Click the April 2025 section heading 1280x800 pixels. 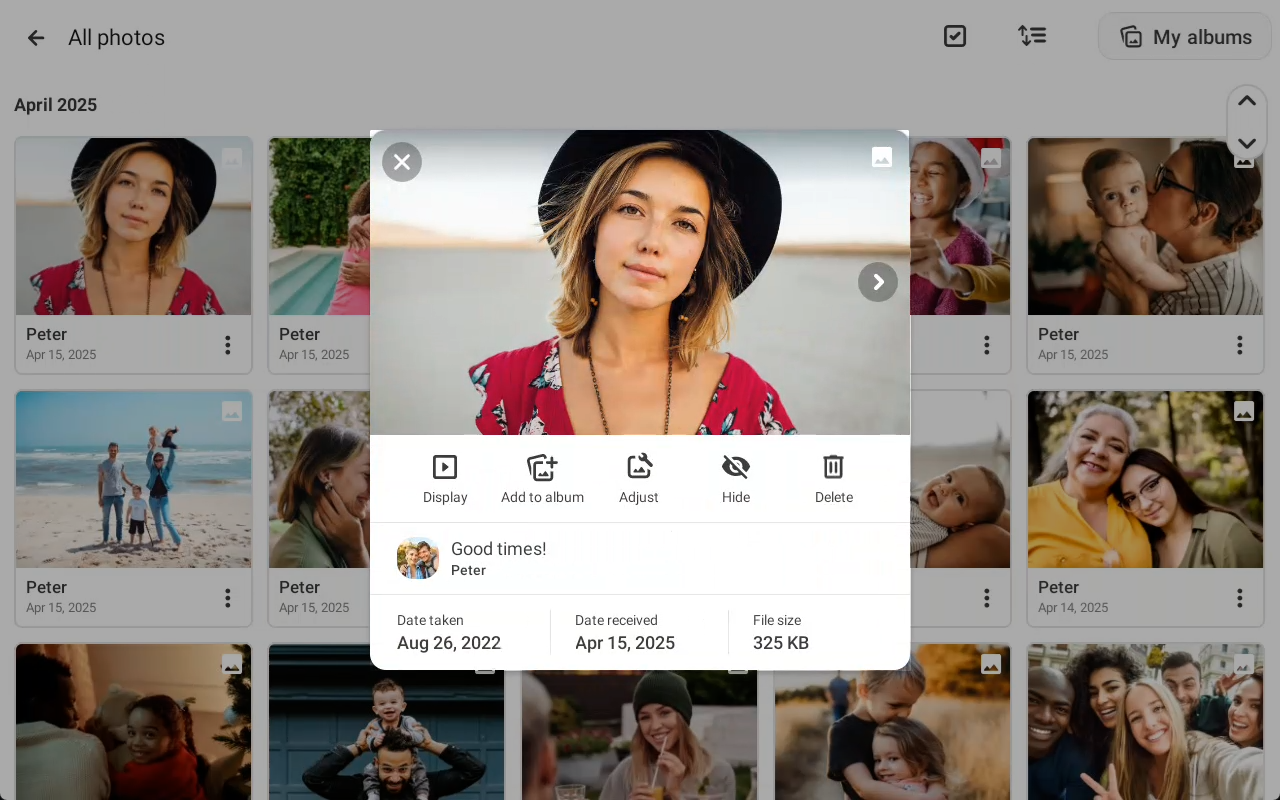[x=56, y=105]
